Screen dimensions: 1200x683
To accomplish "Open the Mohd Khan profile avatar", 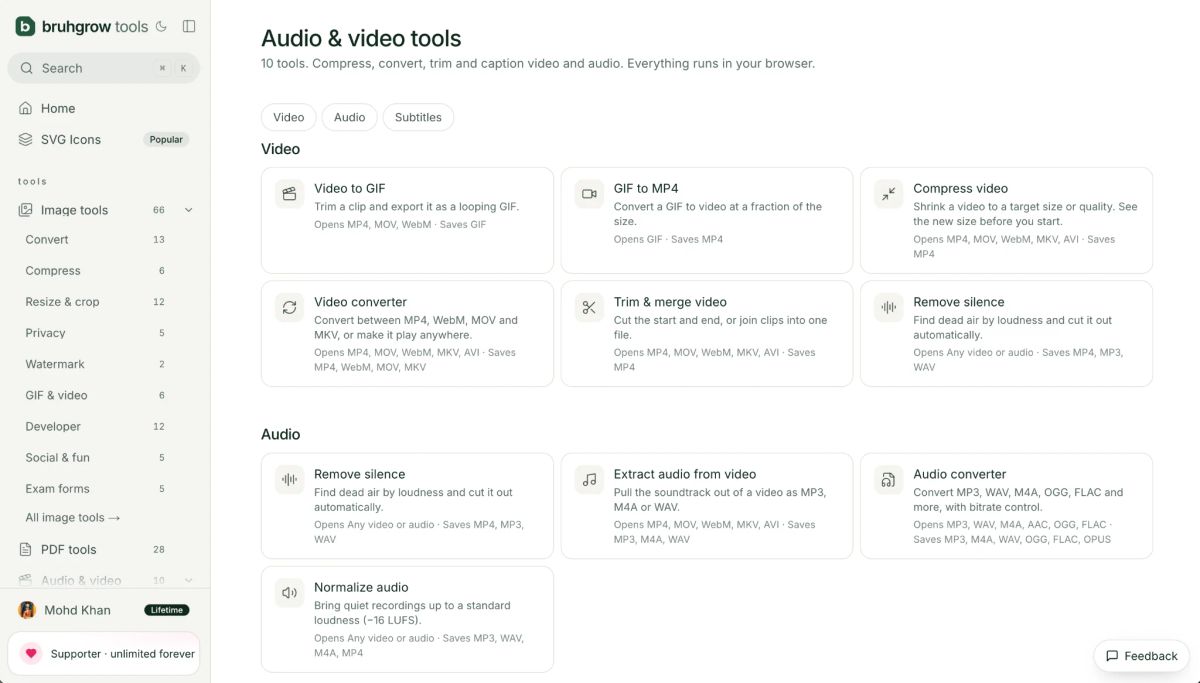I will click(x=27, y=610).
